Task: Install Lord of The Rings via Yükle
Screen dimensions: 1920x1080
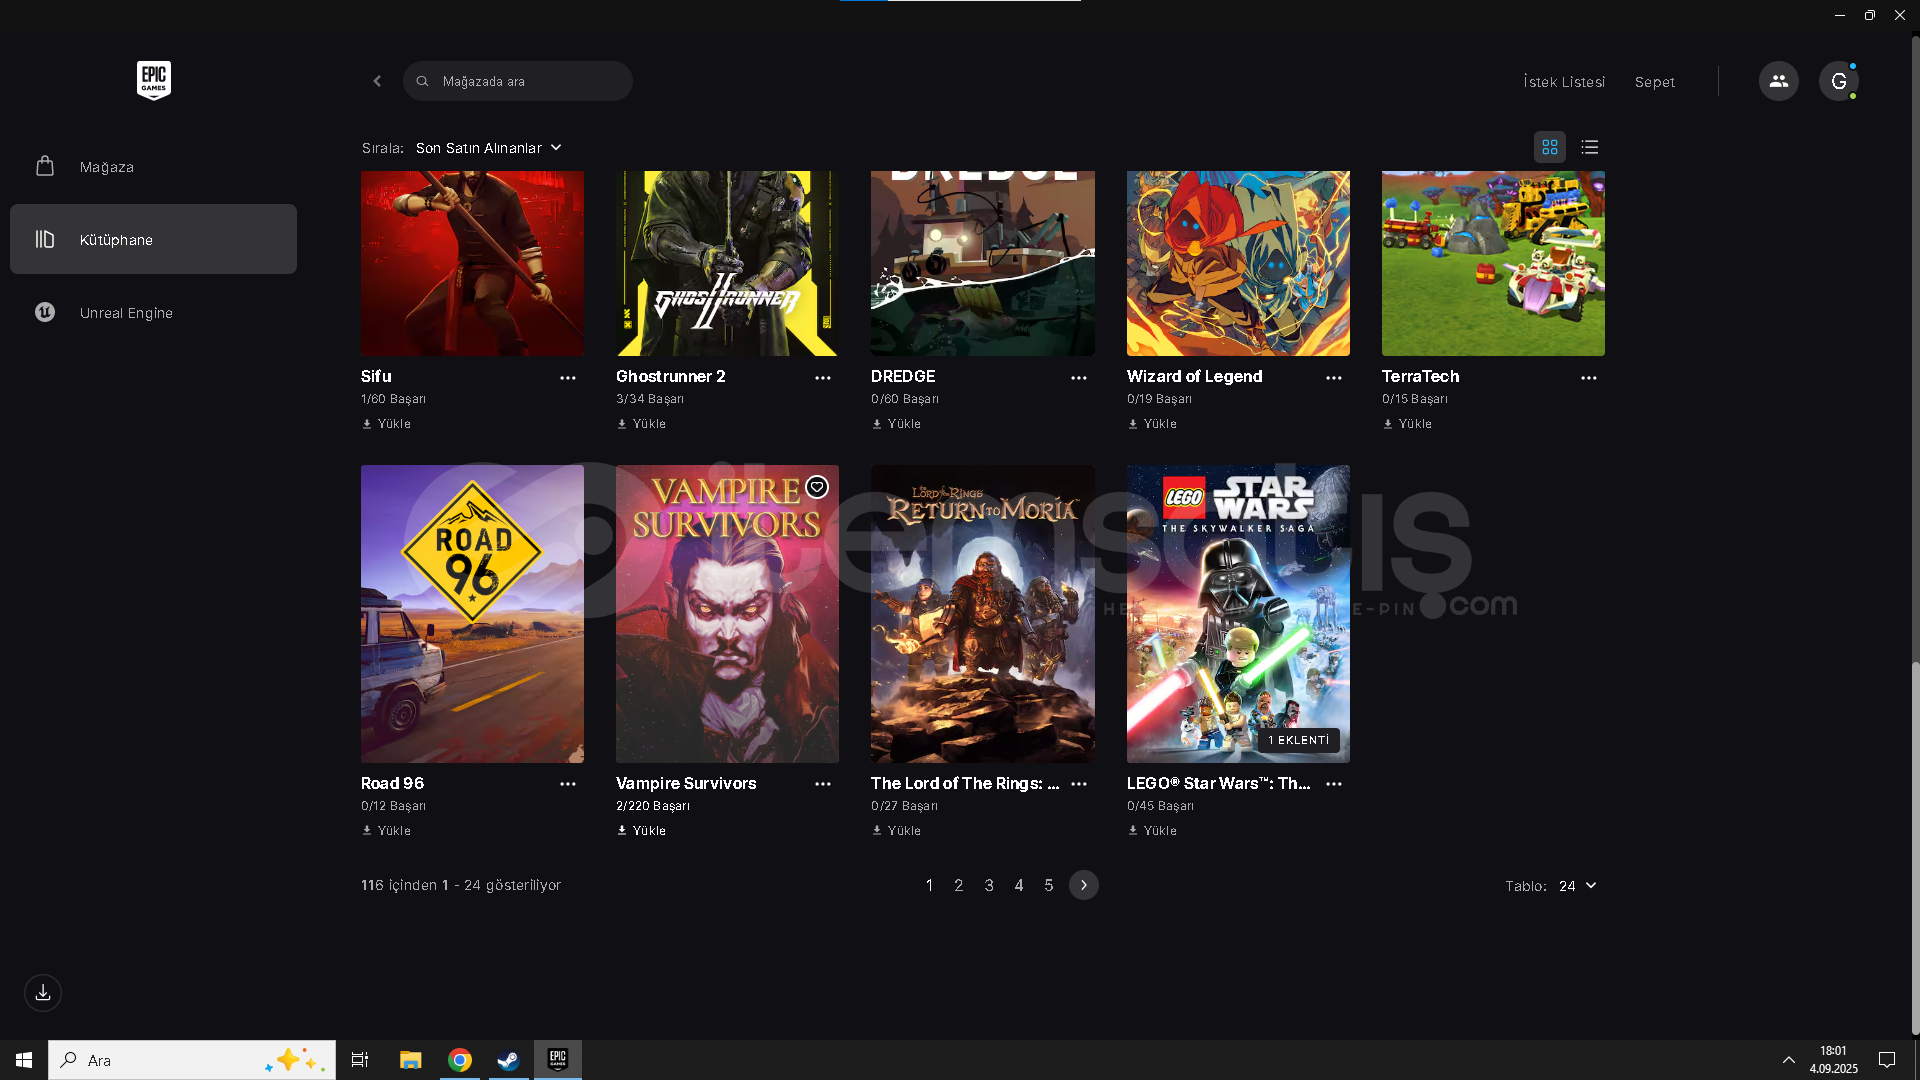Action: (897, 831)
